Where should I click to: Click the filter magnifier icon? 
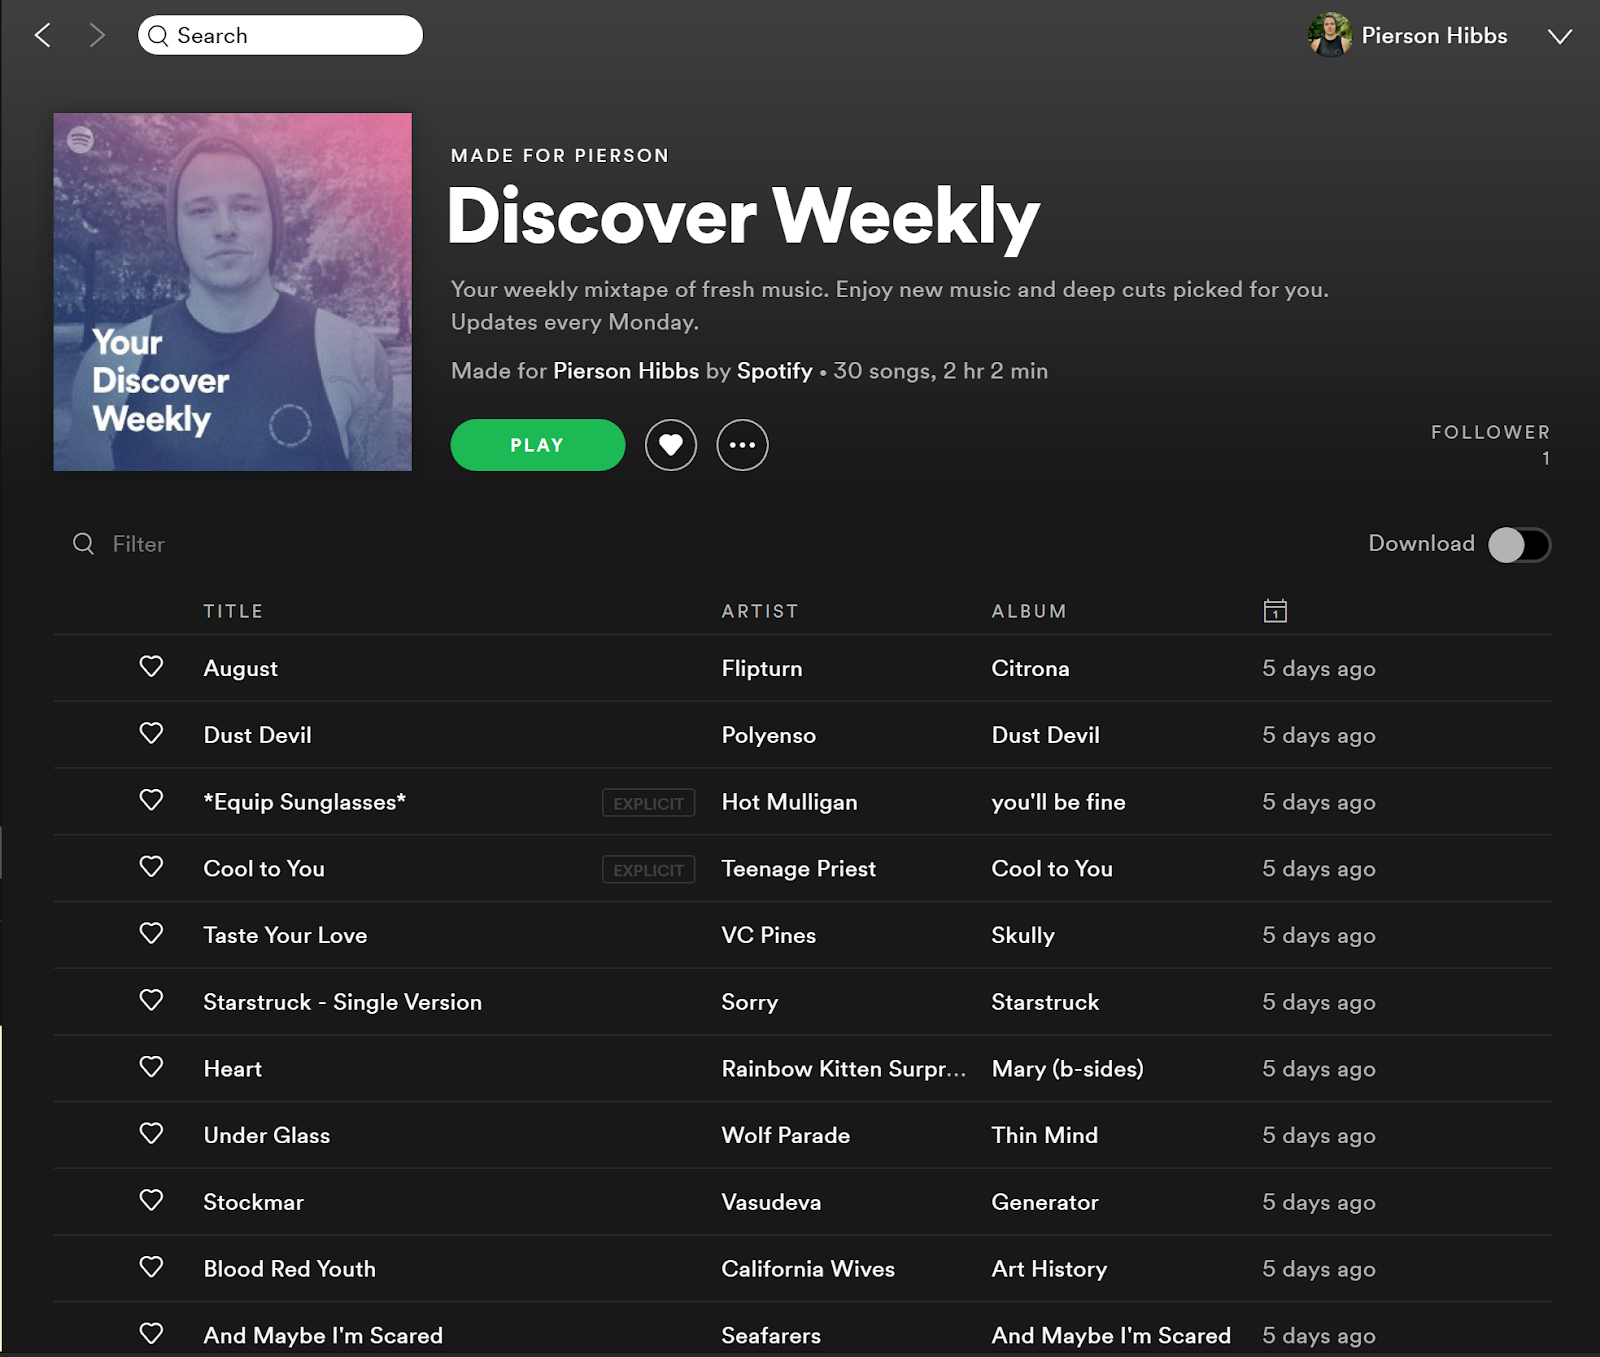coord(84,544)
